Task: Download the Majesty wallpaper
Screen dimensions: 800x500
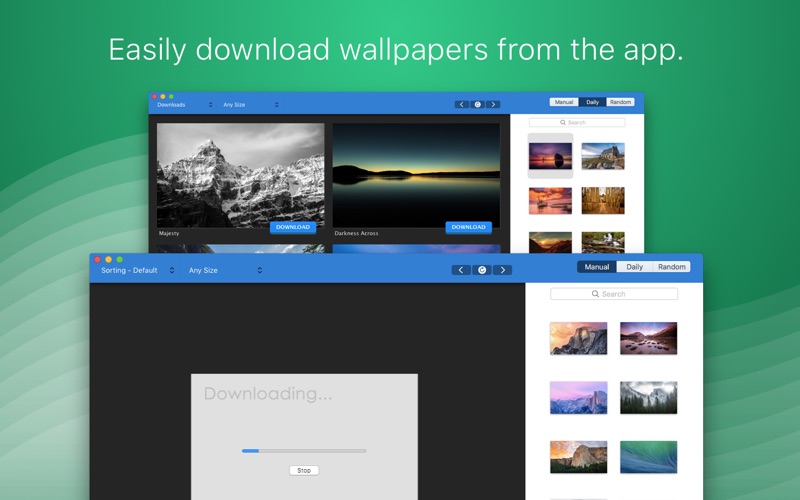Action: [x=293, y=227]
